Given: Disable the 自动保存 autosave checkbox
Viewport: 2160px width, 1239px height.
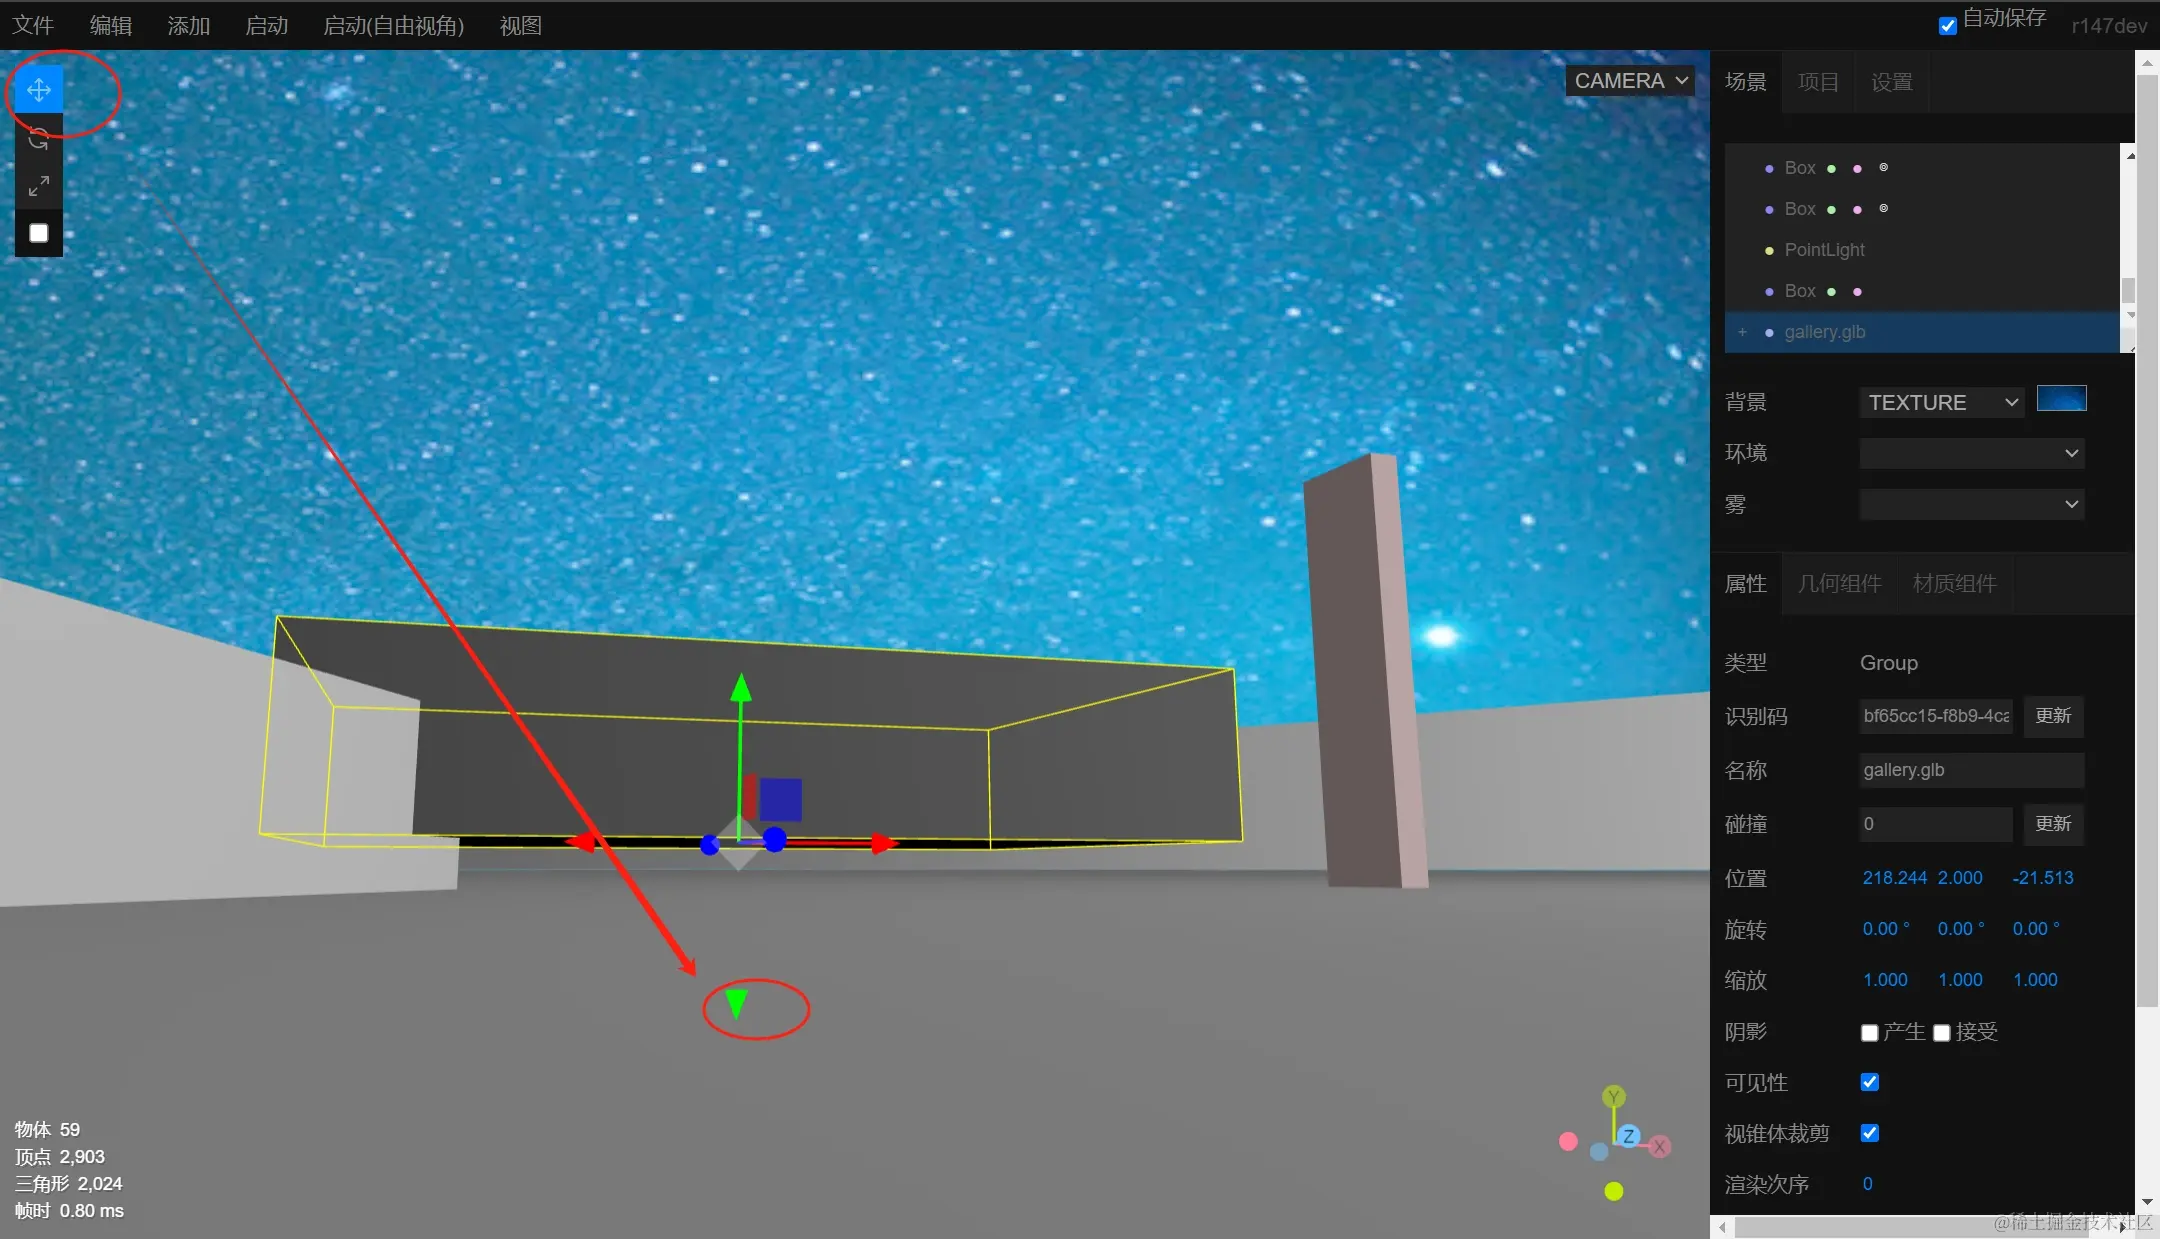Looking at the screenshot, I should coord(1948,26).
